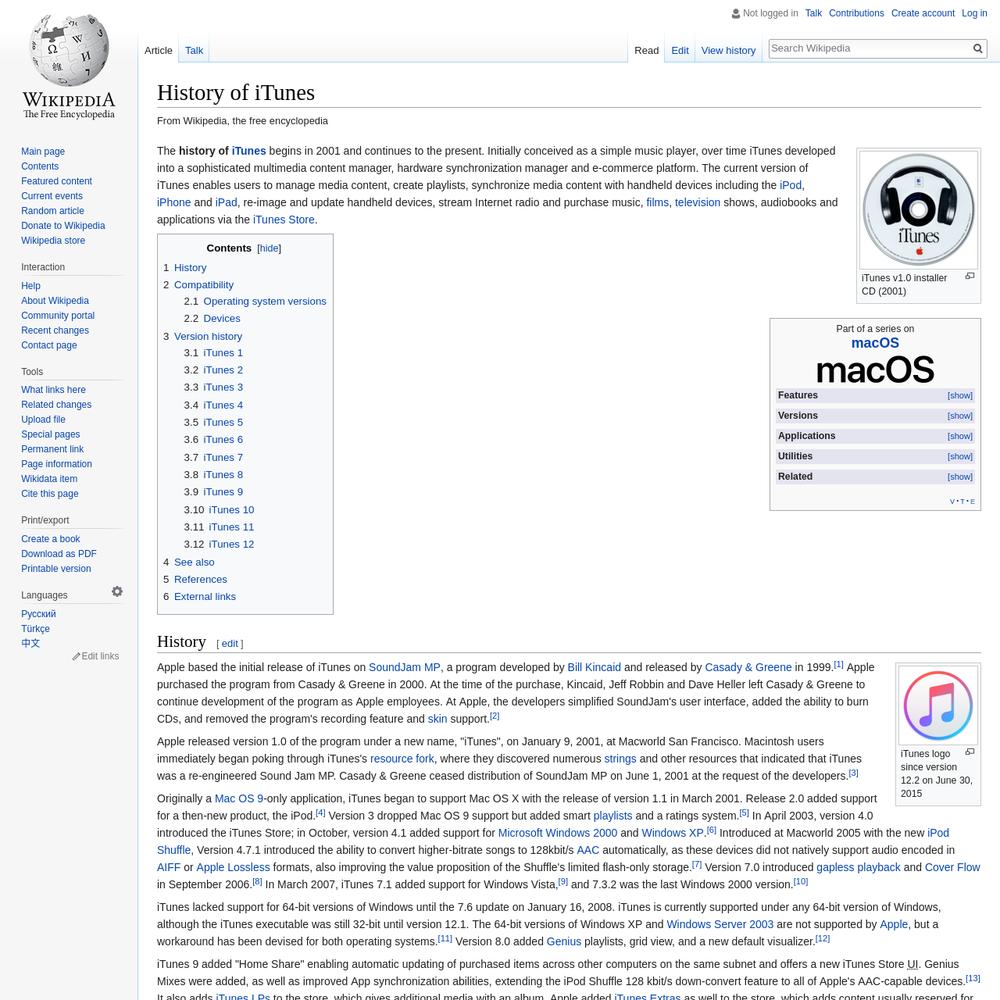Go to Random article

pyautogui.click(x=52, y=211)
